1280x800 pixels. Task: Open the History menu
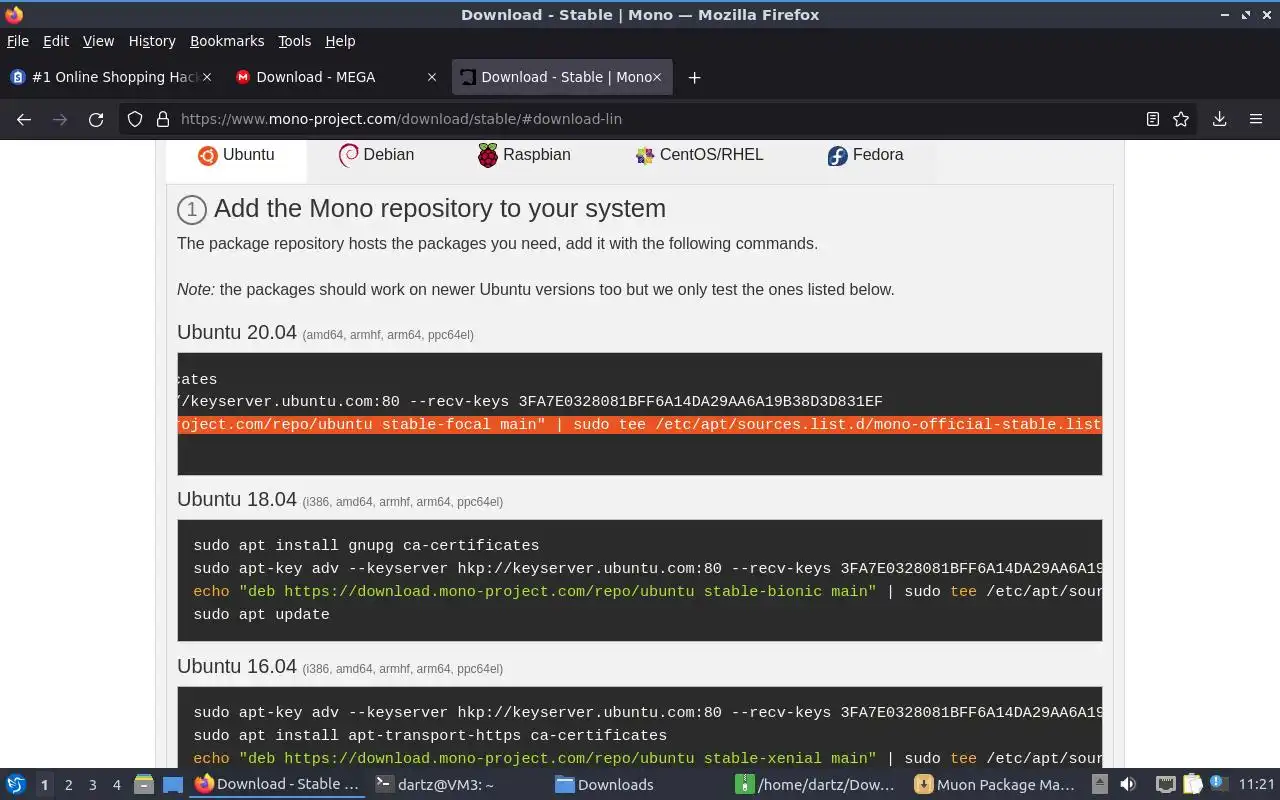click(x=152, y=41)
